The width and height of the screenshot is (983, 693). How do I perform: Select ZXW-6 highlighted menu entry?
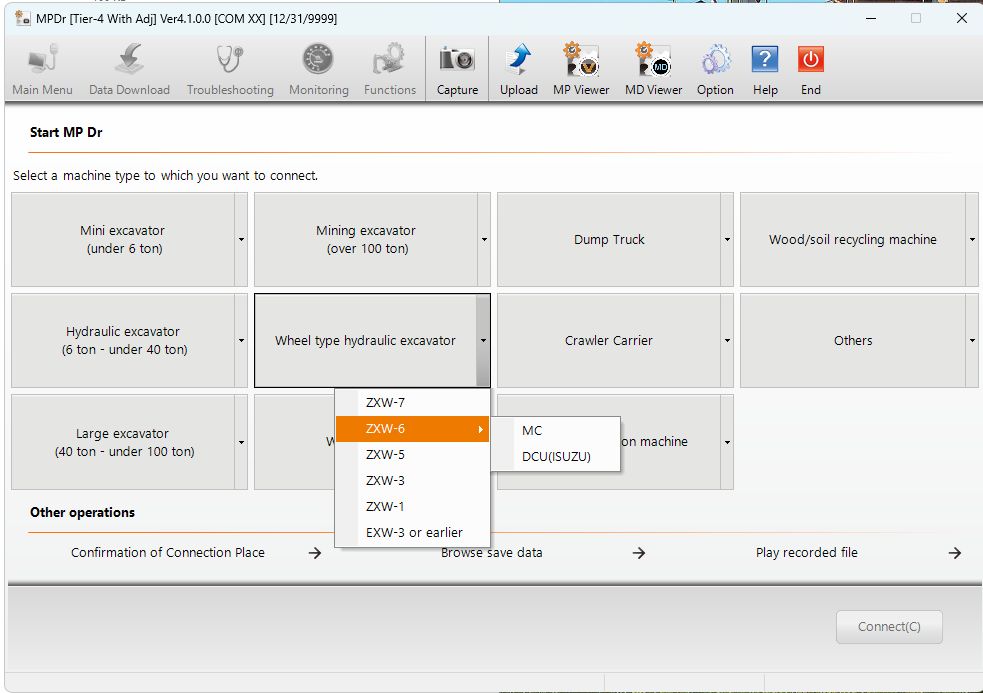(413, 429)
